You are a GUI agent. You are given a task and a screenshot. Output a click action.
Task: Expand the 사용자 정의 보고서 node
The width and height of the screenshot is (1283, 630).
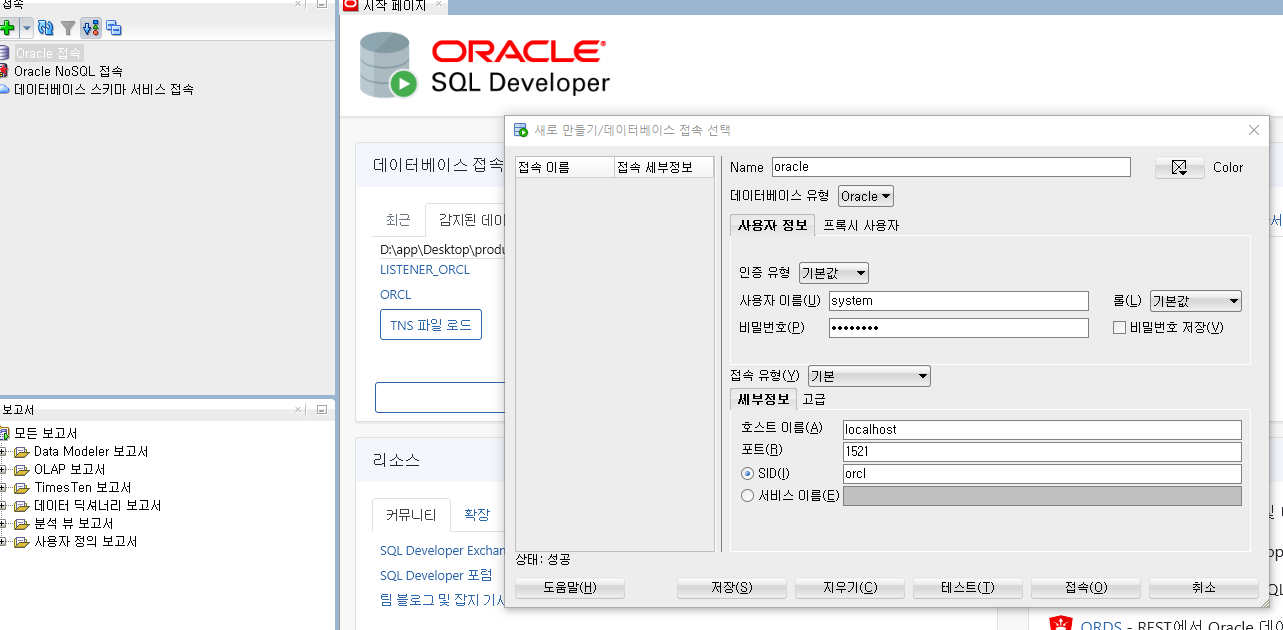[x=3, y=542]
